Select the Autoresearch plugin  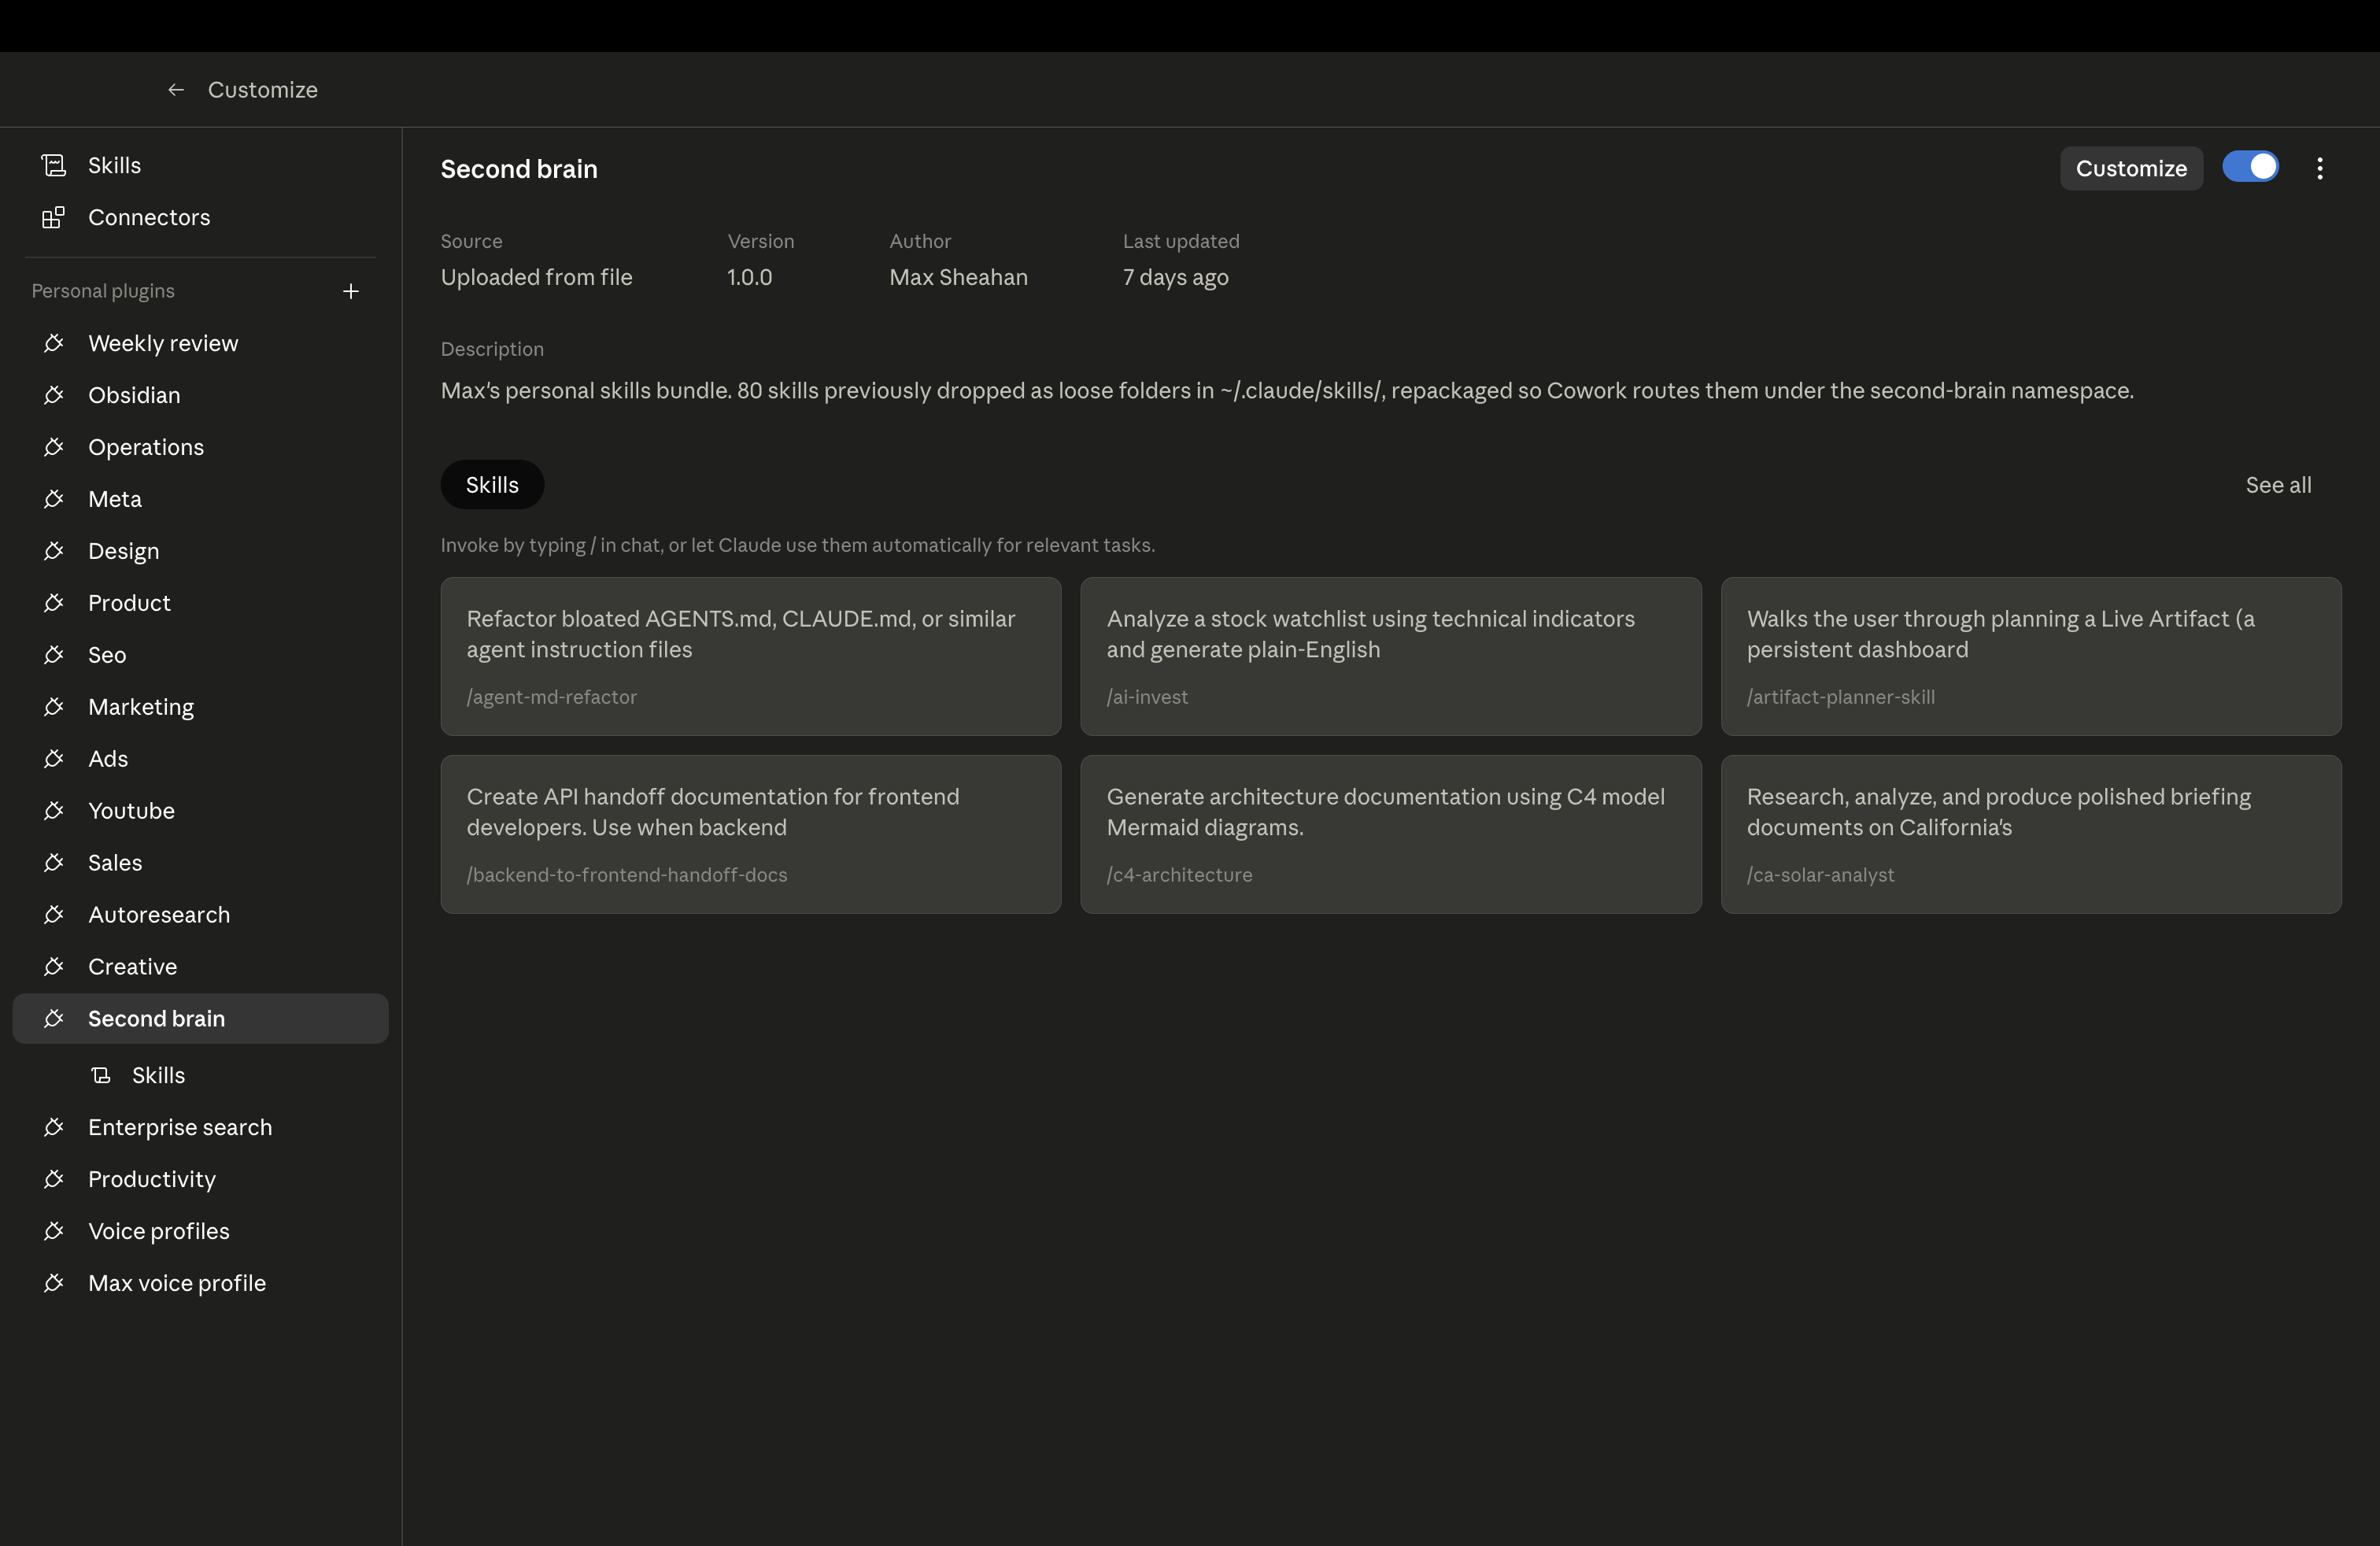coord(200,915)
